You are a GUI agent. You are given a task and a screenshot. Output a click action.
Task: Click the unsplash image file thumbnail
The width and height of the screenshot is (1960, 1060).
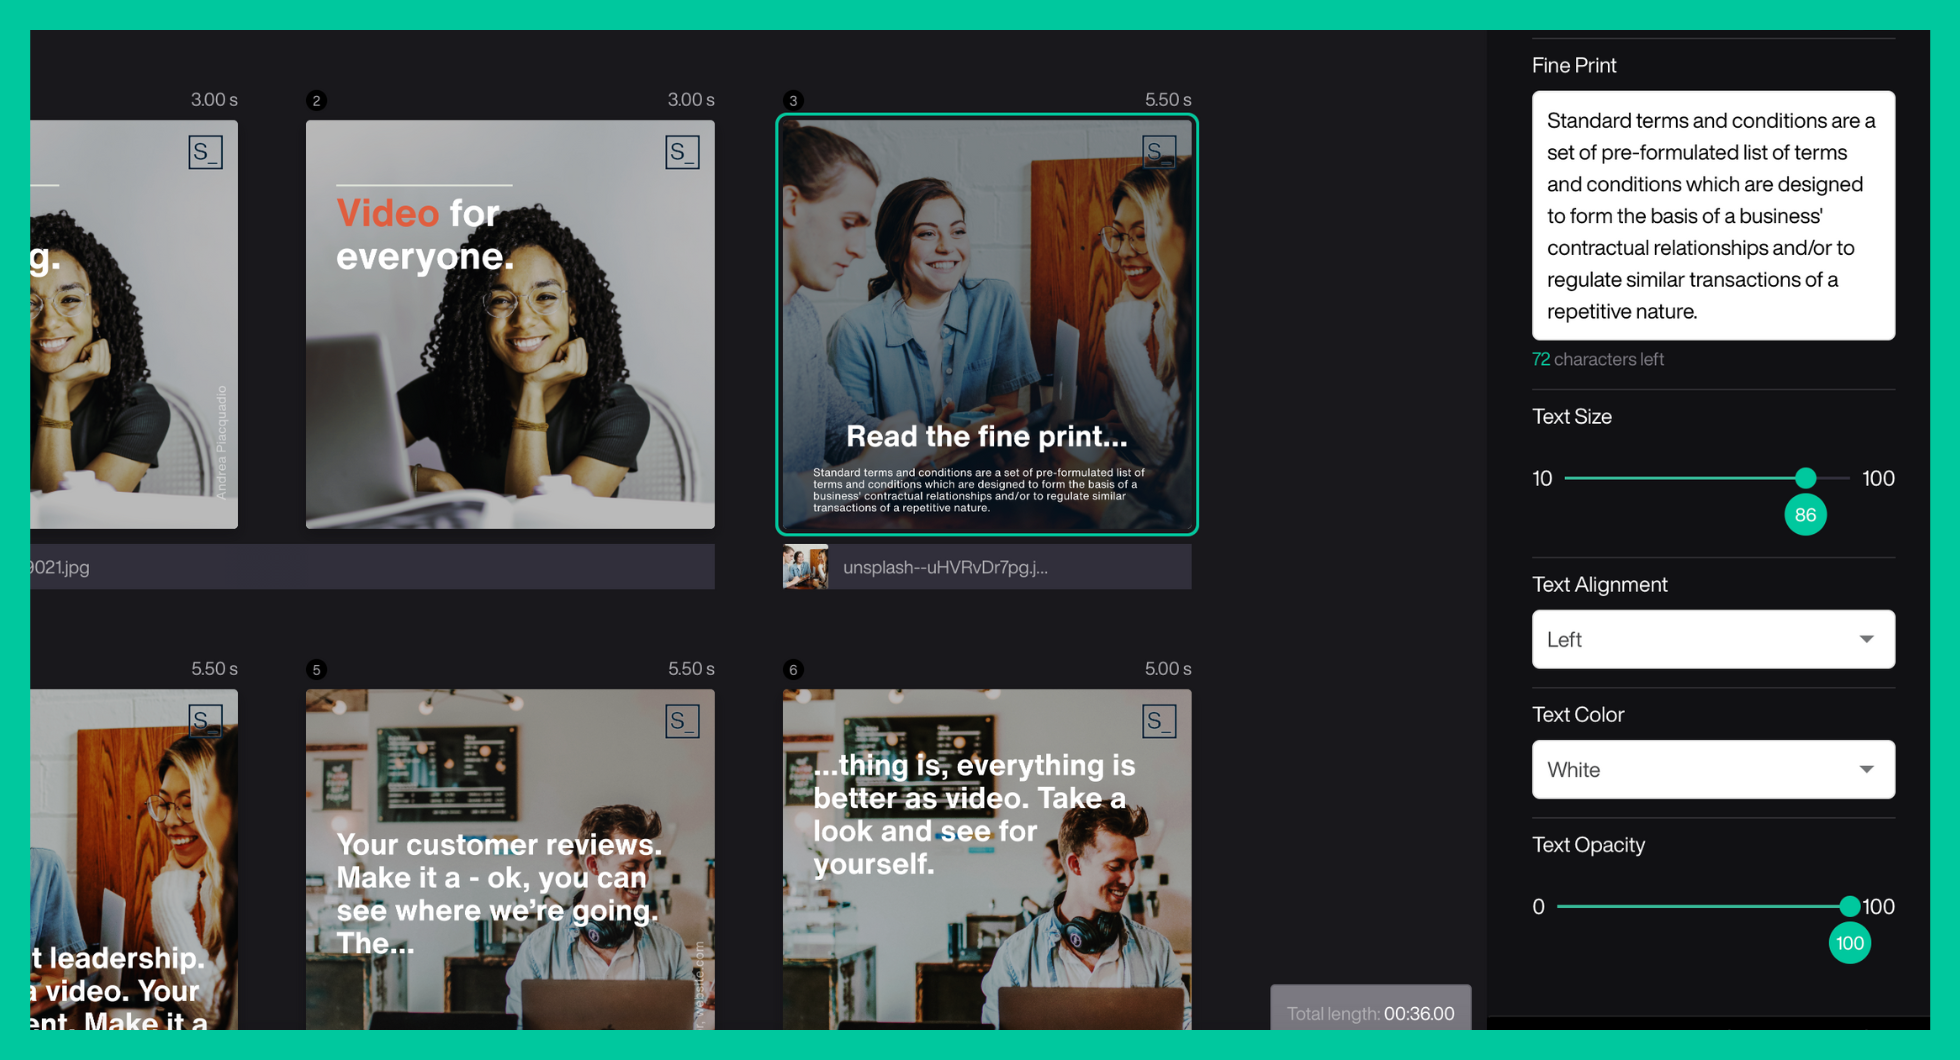coord(805,567)
